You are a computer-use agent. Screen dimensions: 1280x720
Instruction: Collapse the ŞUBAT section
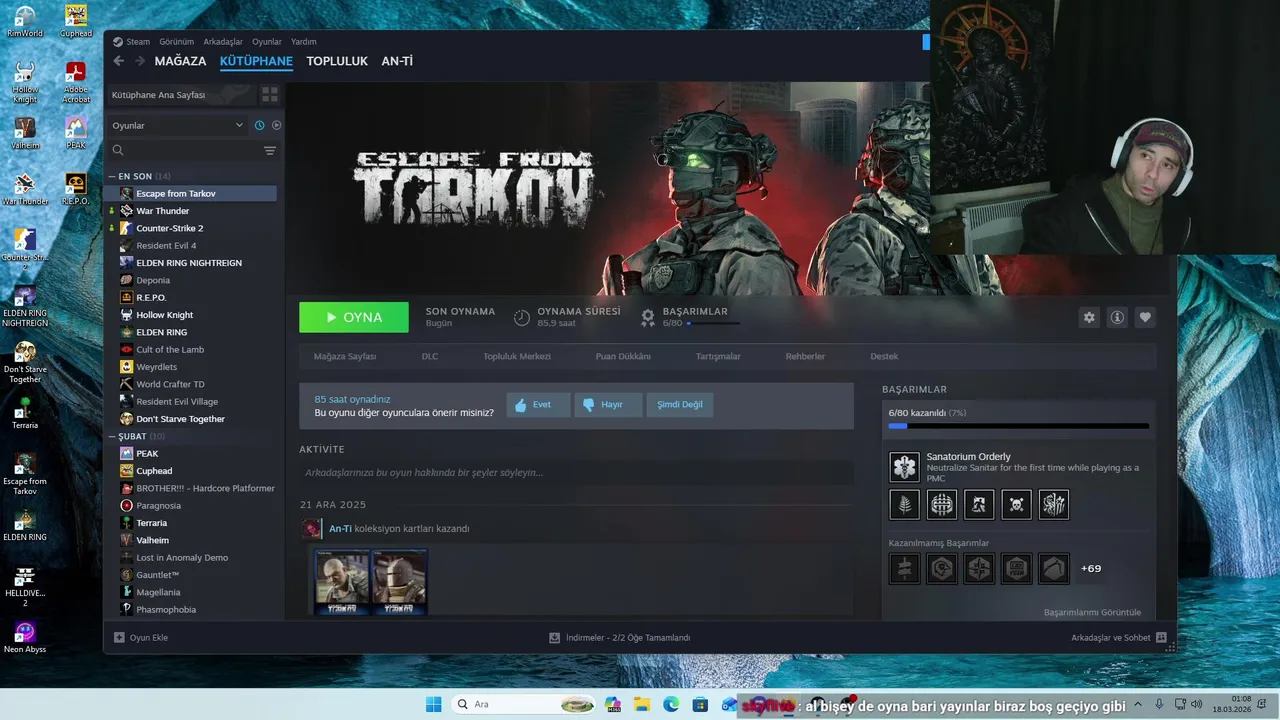click(x=111, y=436)
